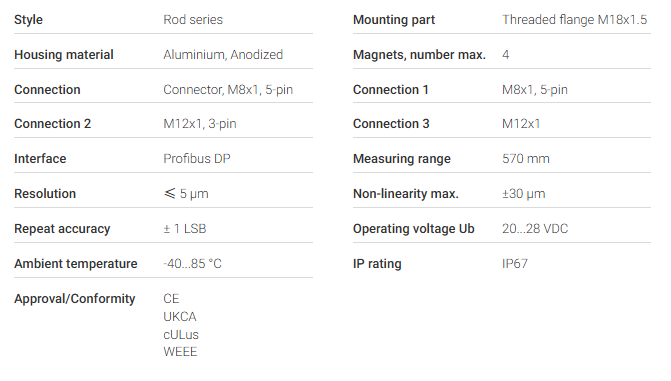Image resolution: width=671 pixels, height=381 pixels.
Task: Click the Style label
Action: [28, 20]
